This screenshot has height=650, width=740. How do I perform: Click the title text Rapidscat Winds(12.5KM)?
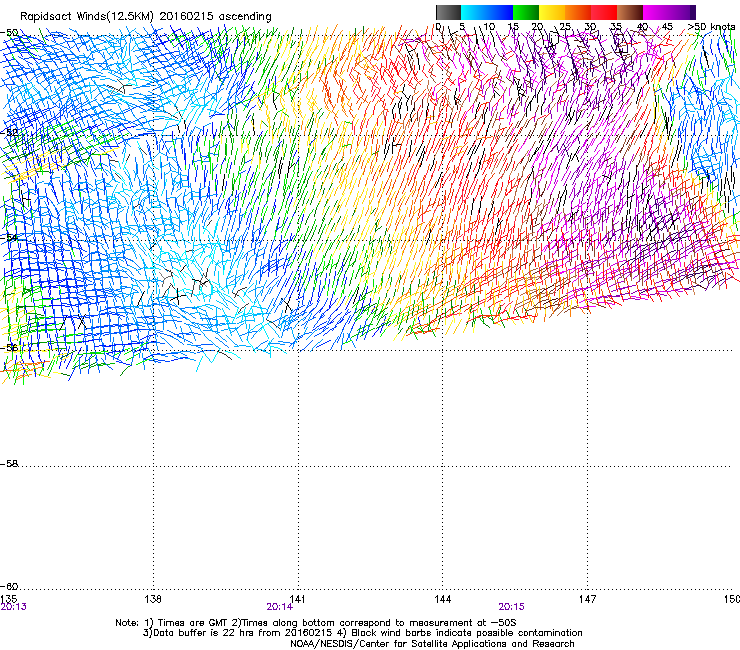[x=87, y=17]
